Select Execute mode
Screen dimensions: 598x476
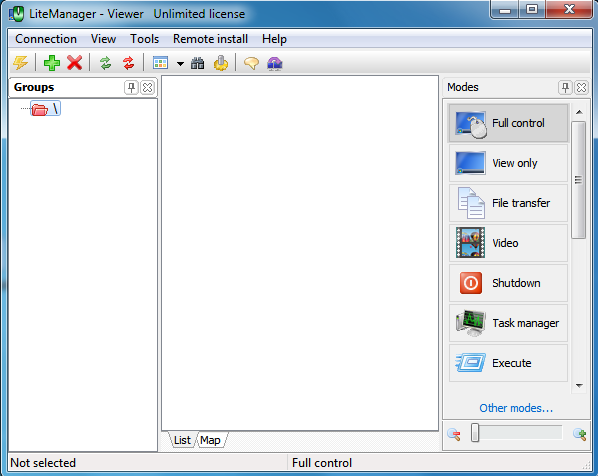click(508, 363)
